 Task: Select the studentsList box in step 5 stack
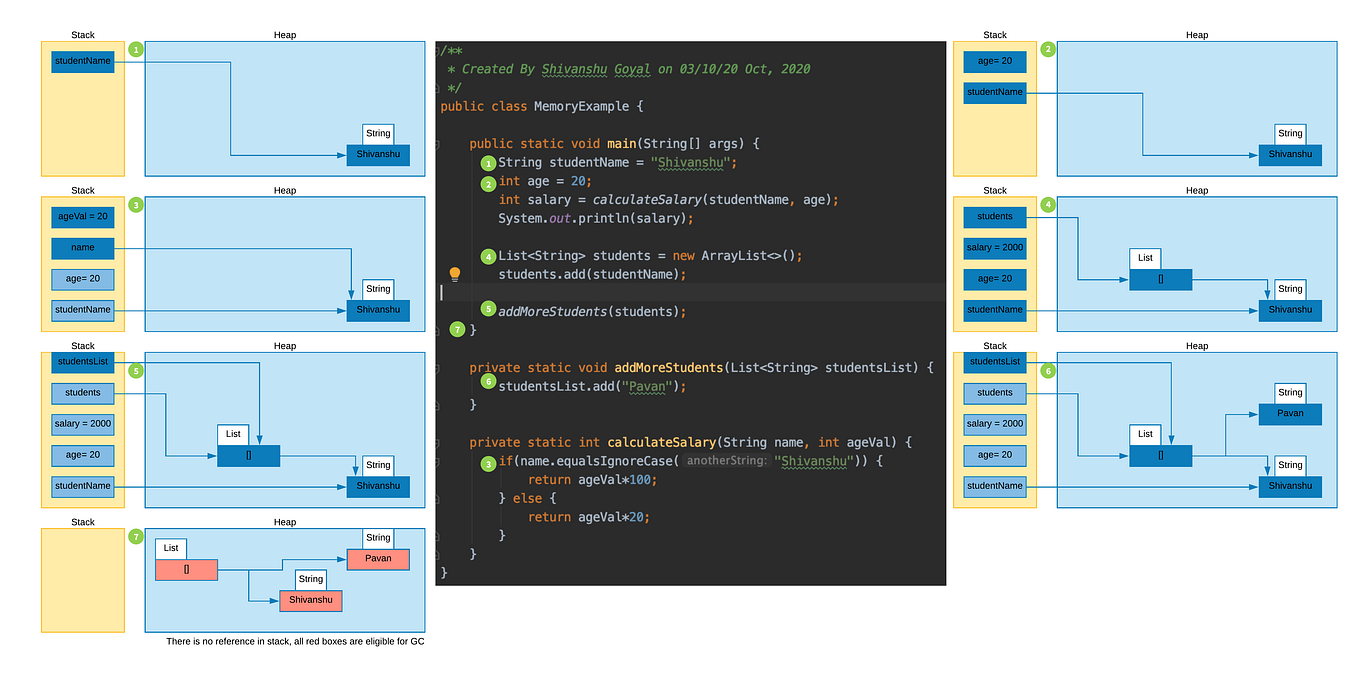[x=82, y=361]
